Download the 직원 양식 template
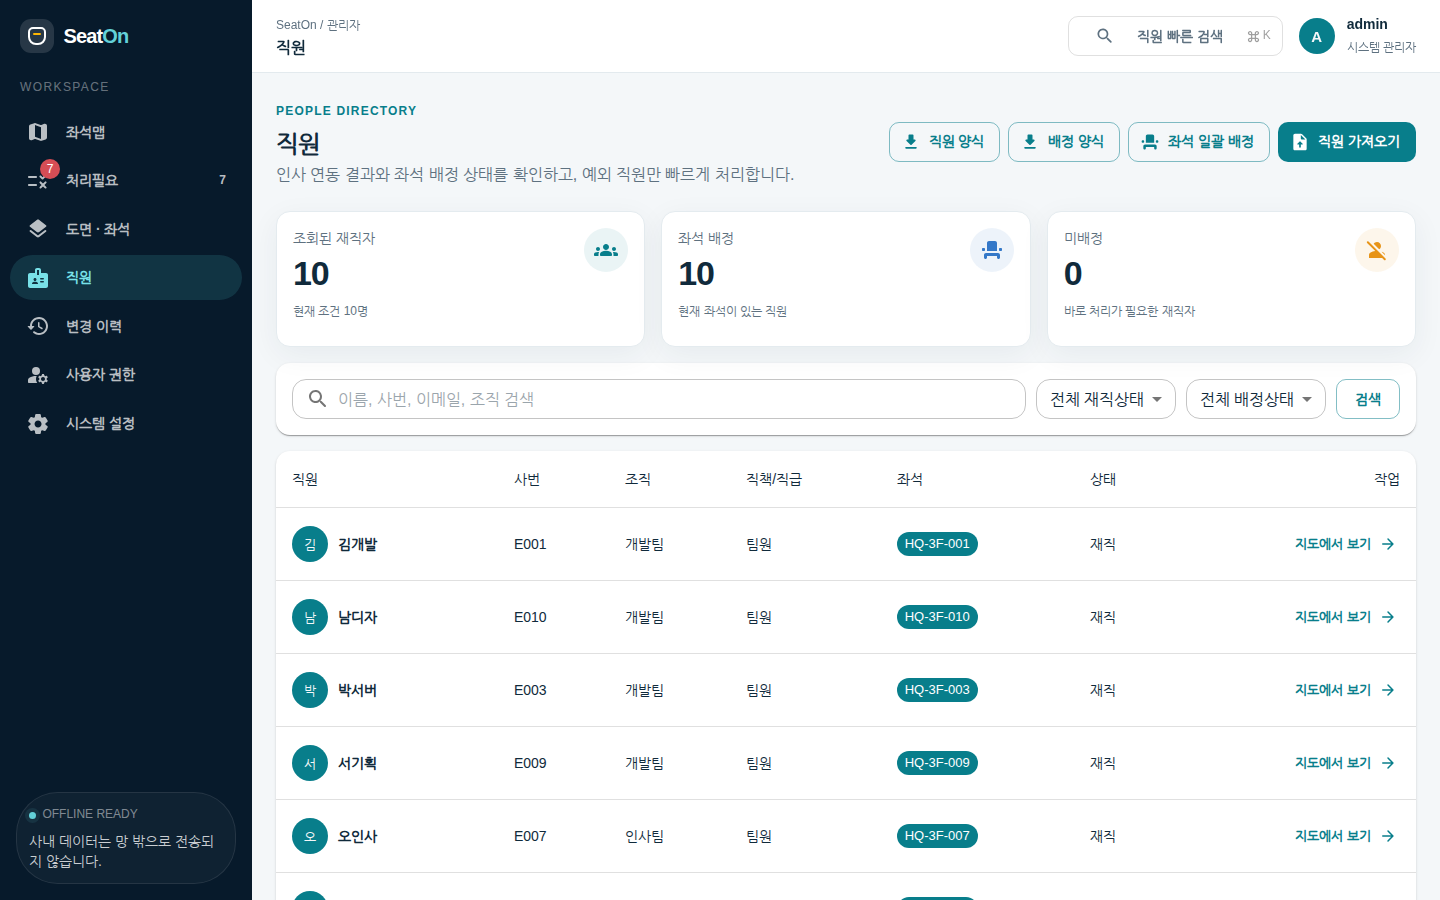Screen dimensions: 1440x900 click(x=944, y=142)
